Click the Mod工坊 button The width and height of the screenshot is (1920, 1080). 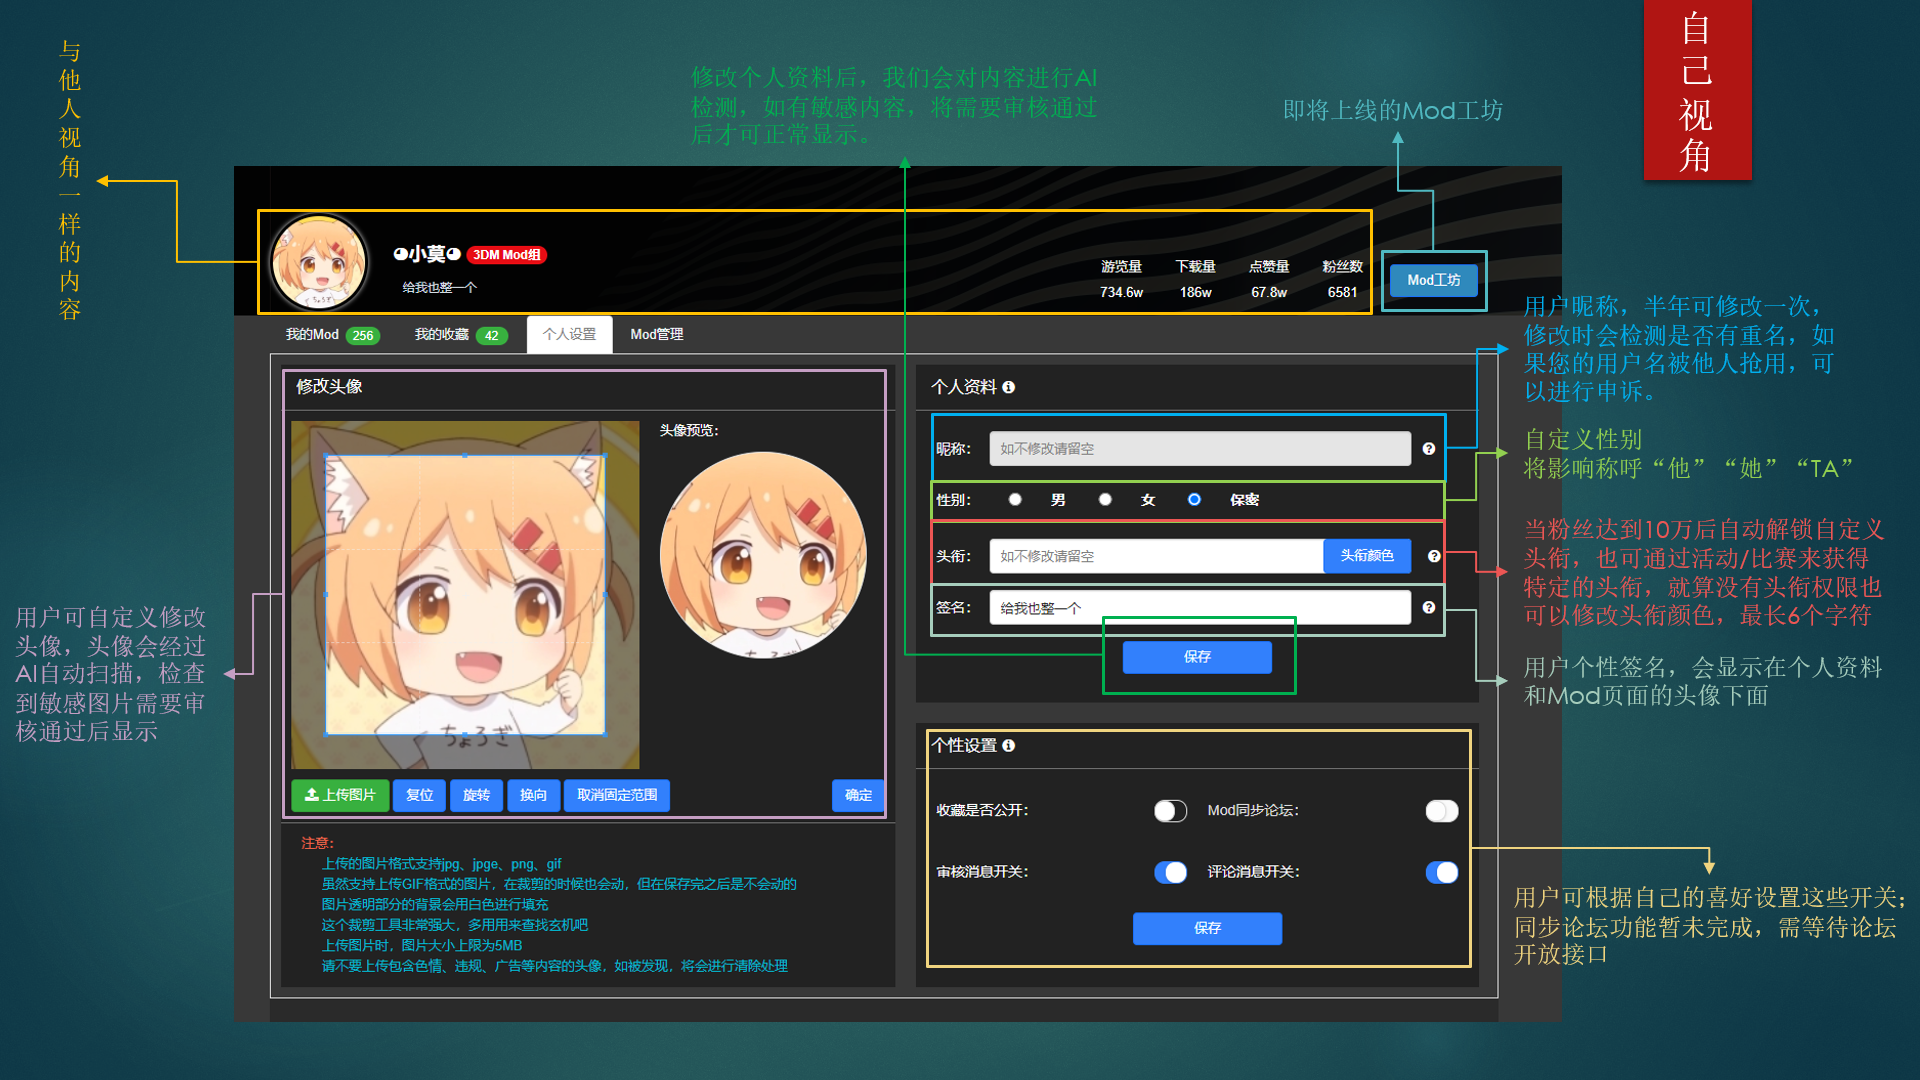tap(1433, 280)
